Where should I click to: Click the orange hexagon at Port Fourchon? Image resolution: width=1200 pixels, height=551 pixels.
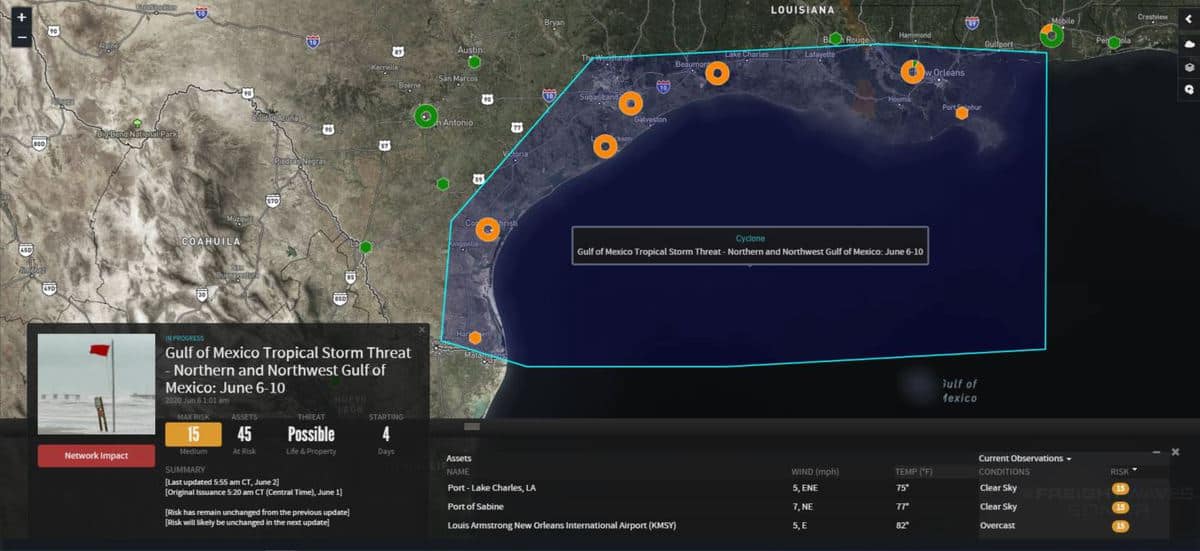pos(962,113)
